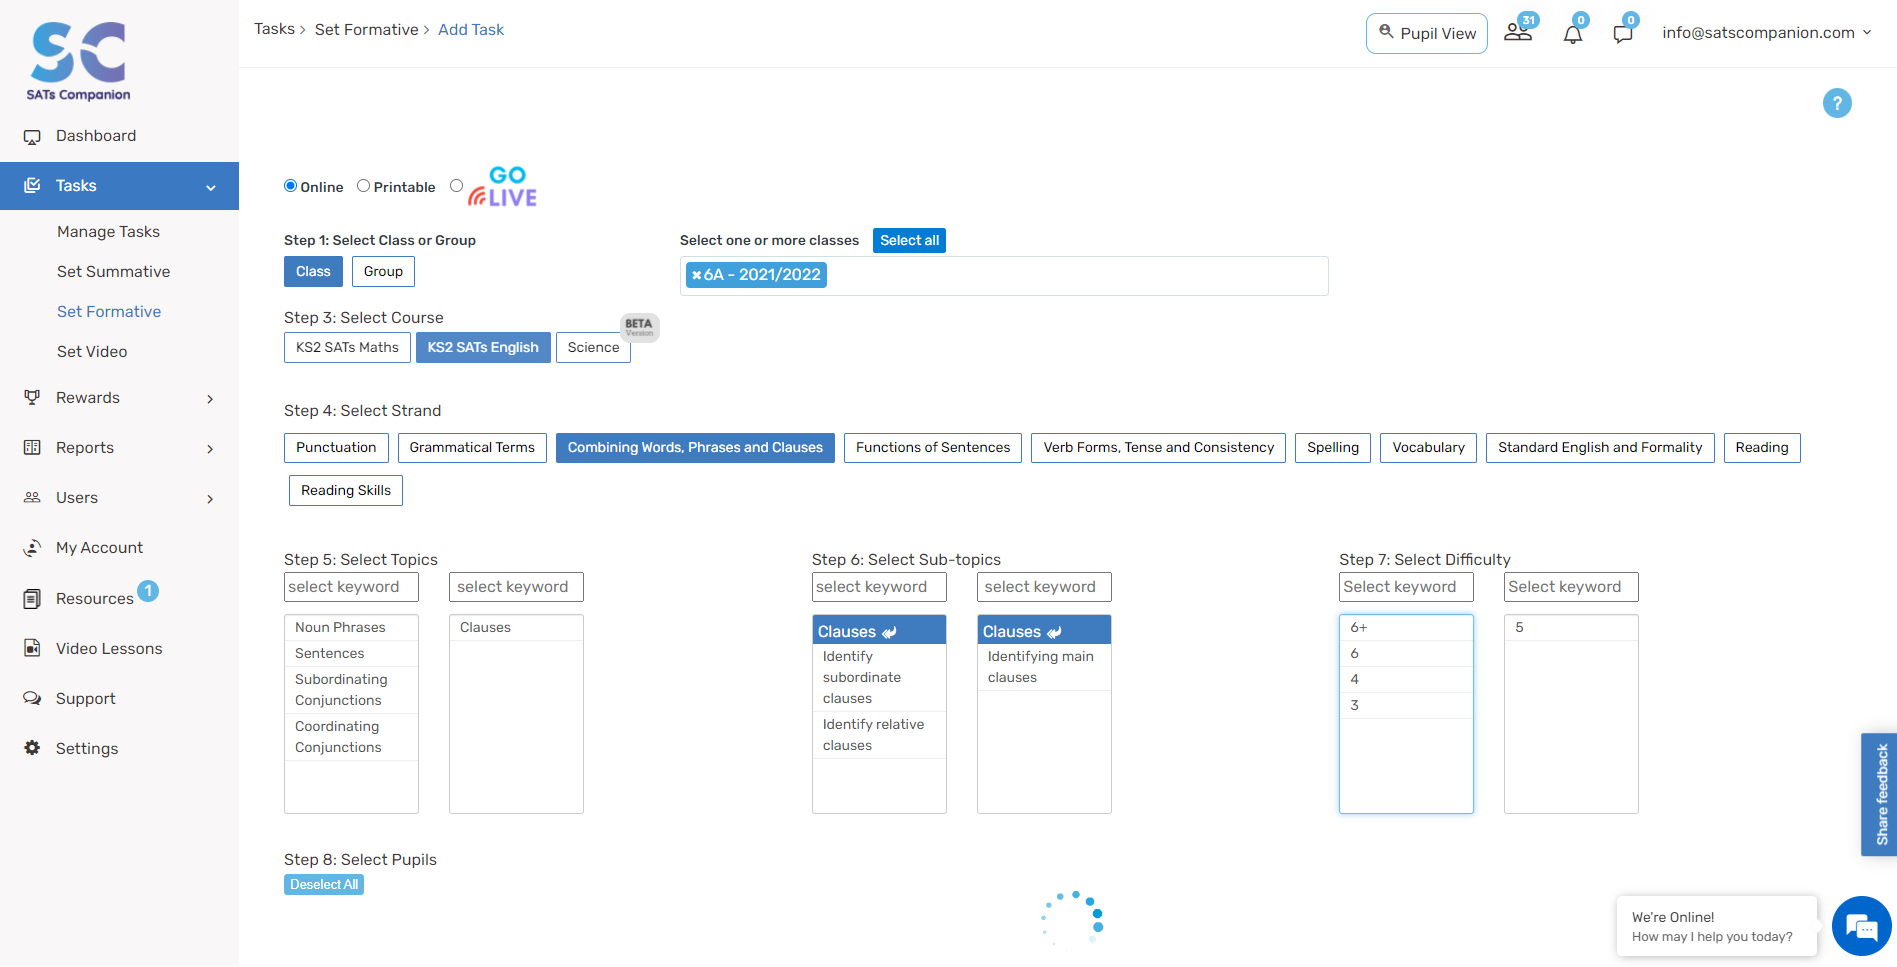Select the Spelling strand
The height and width of the screenshot is (967, 1897).
1333,448
